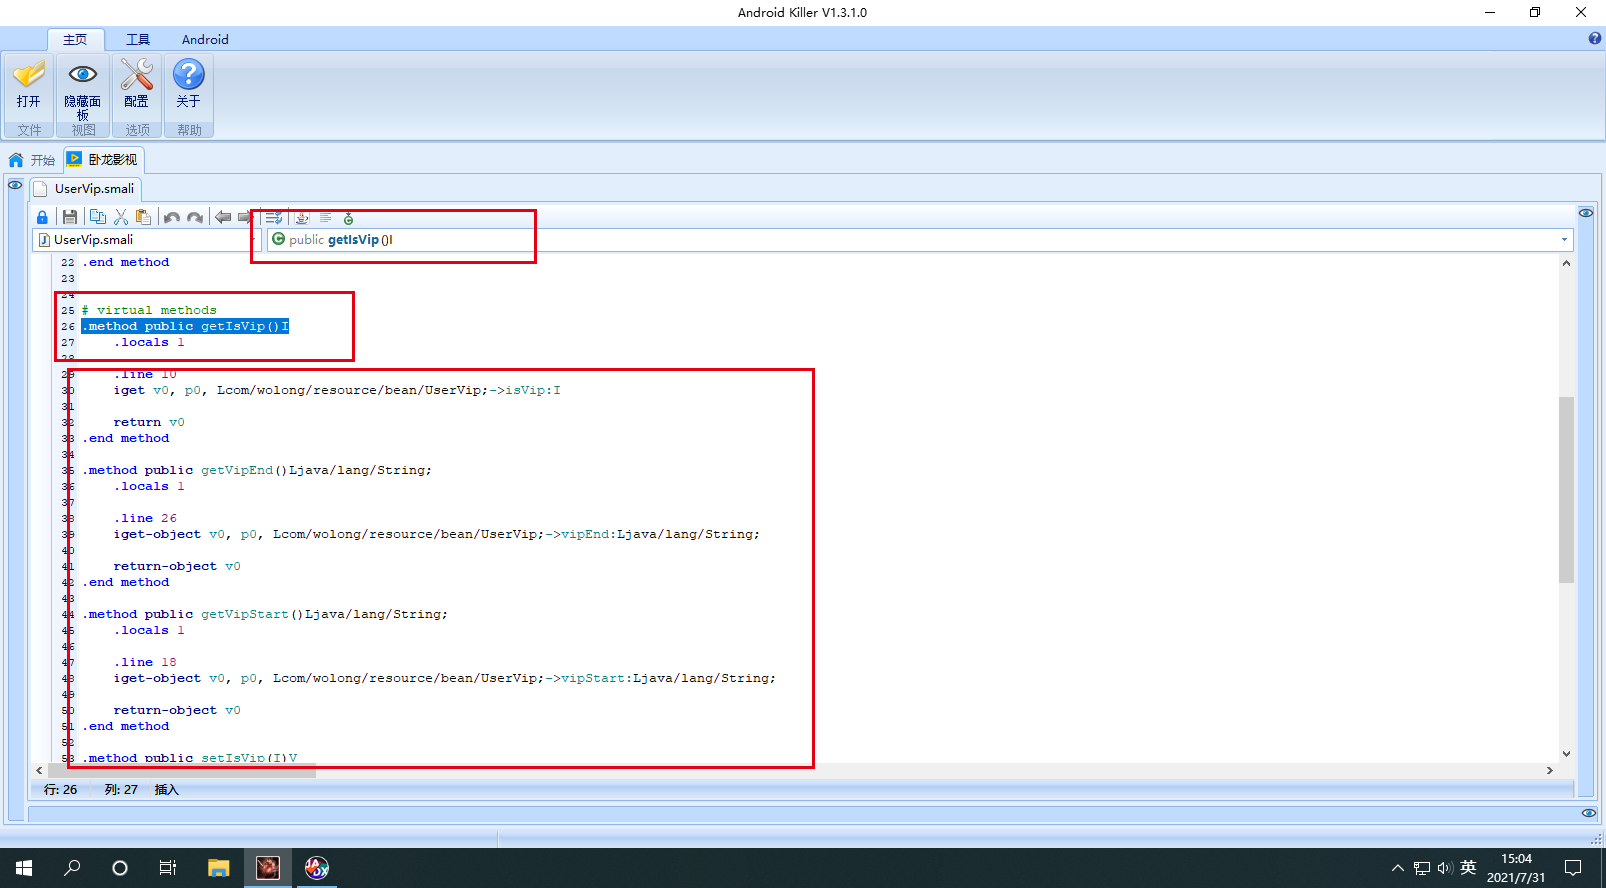The width and height of the screenshot is (1606, 888).
Task: Click the lock icon in editor toolbar
Action: tap(42, 217)
